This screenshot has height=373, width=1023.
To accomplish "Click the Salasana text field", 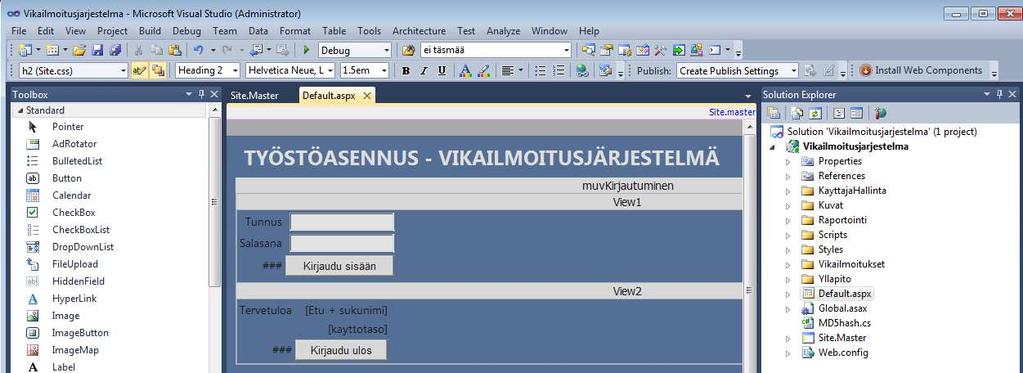I will click(342, 244).
